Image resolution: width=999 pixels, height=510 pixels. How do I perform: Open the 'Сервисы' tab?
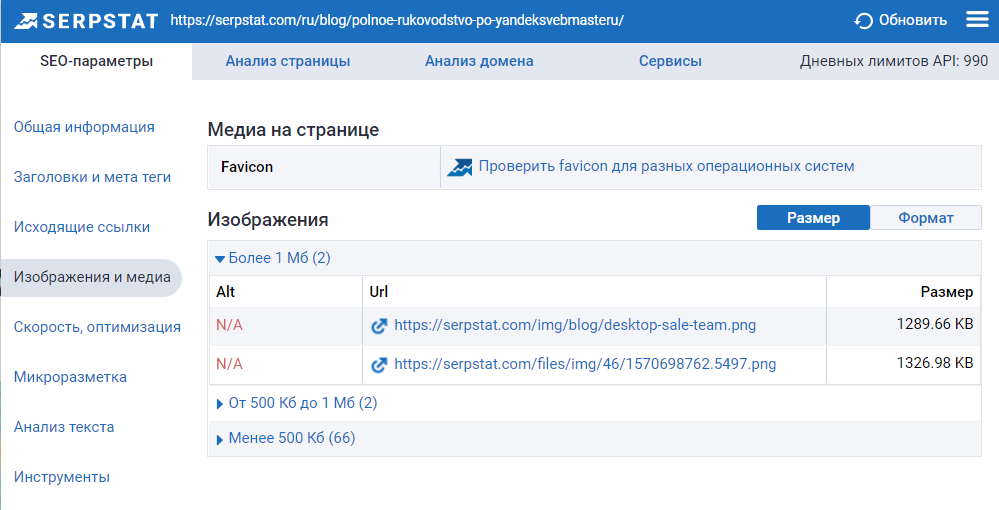click(670, 61)
